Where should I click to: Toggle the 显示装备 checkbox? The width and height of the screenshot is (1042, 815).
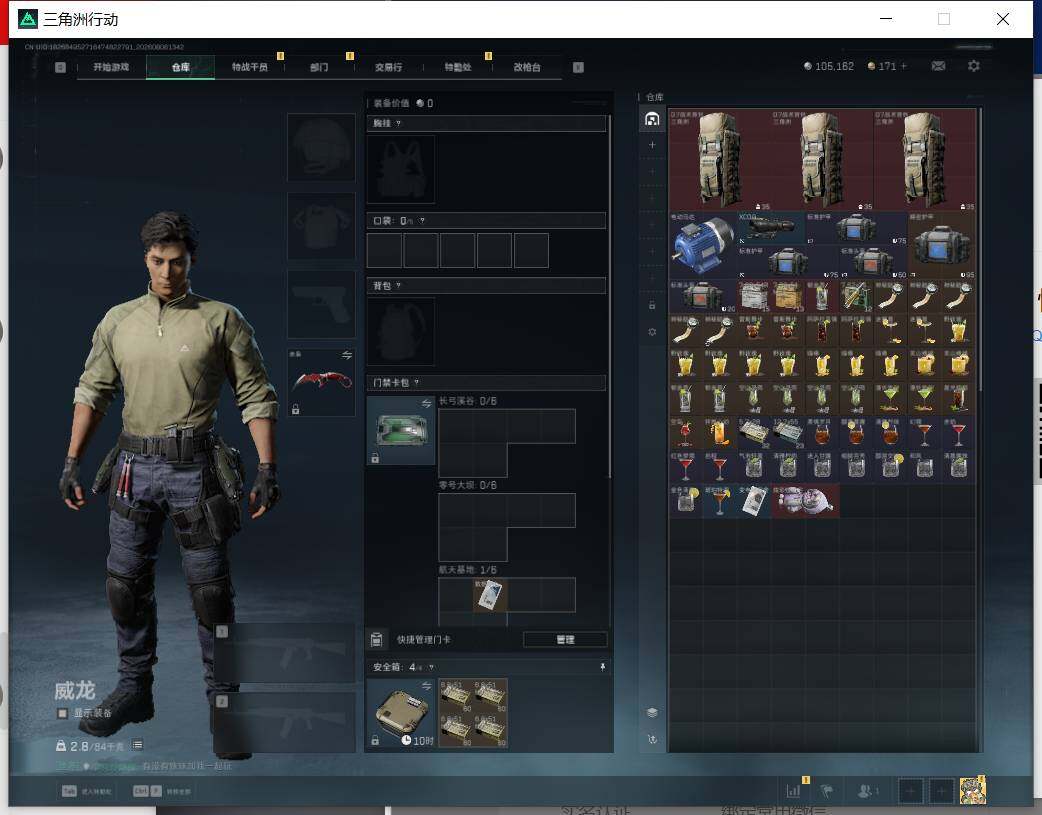point(62,713)
